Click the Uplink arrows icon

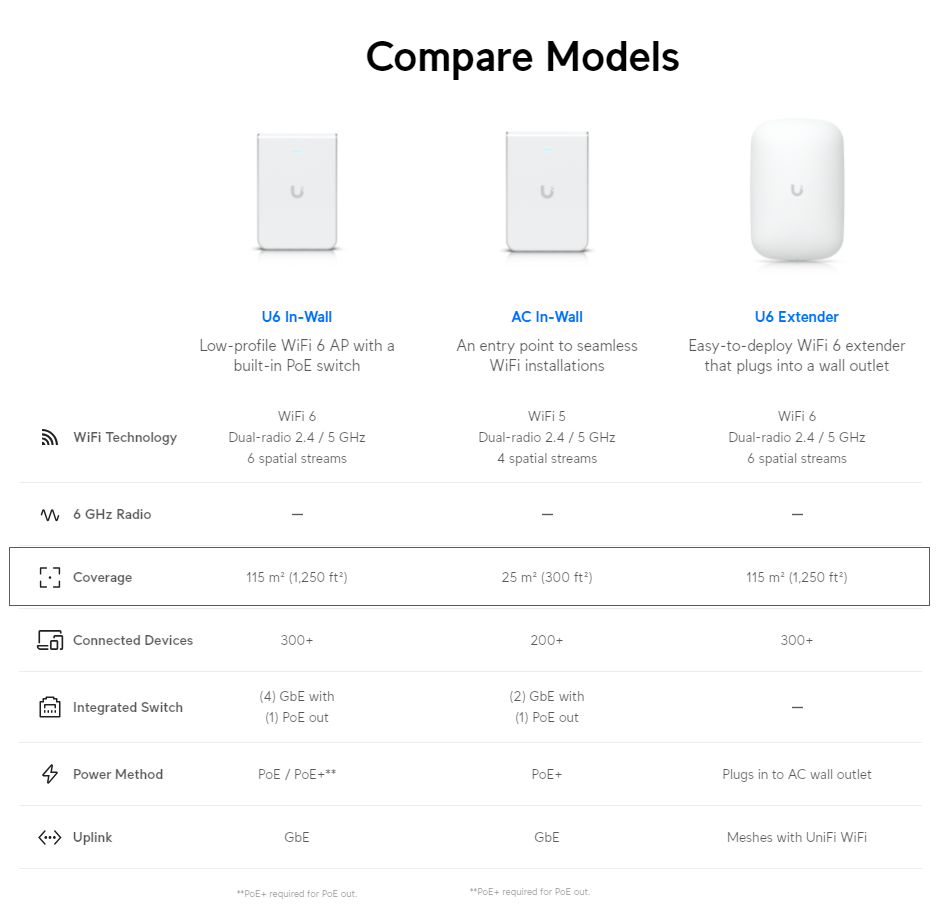(50, 838)
